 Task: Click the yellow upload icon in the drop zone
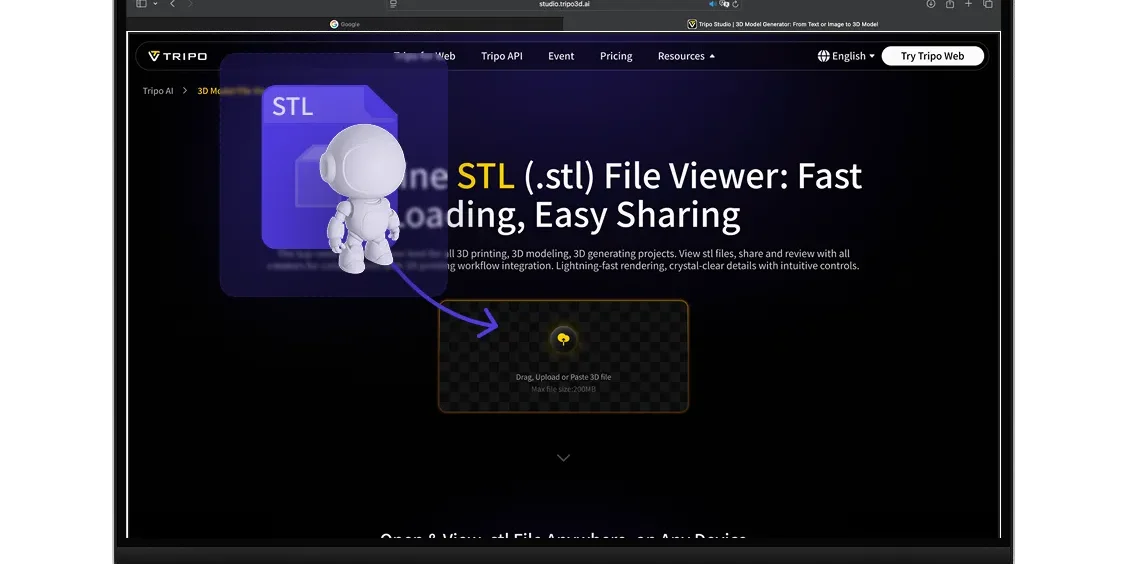coord(563,339)
